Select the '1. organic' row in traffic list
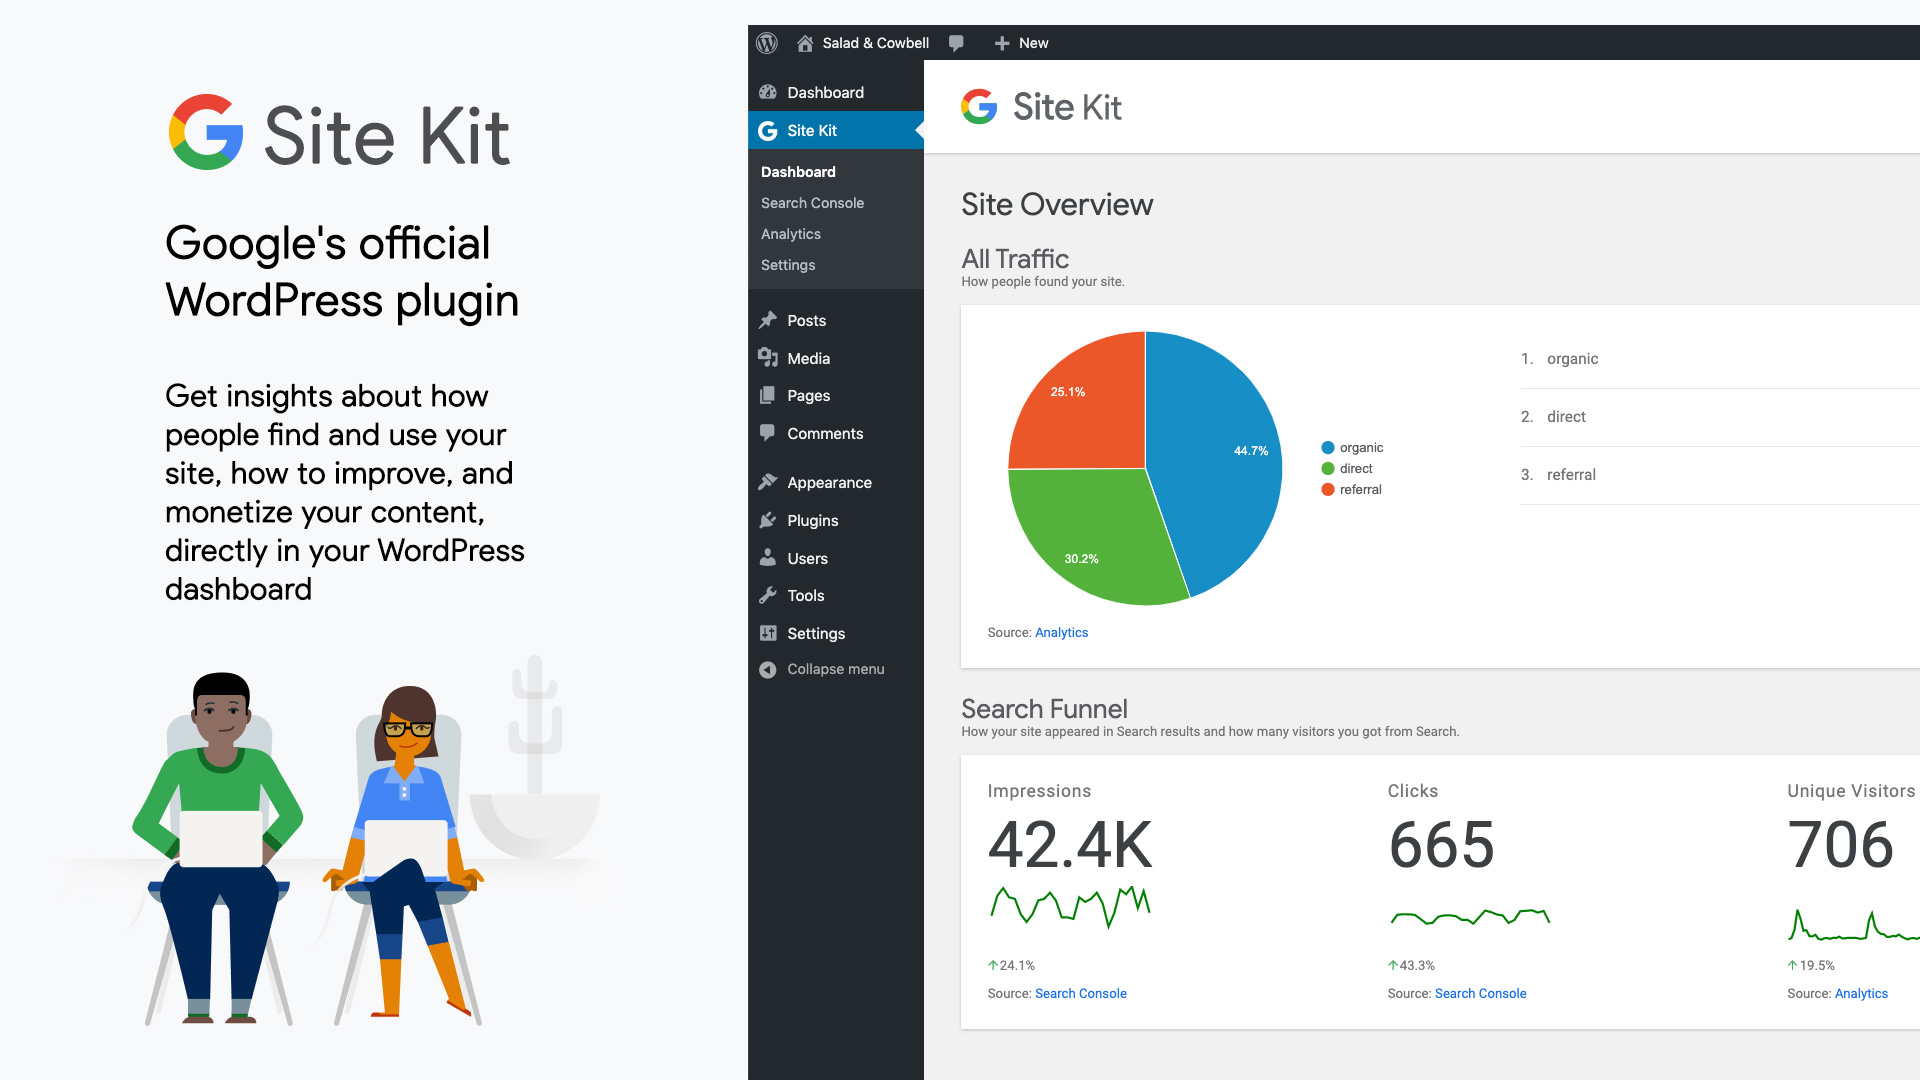 1720,359
